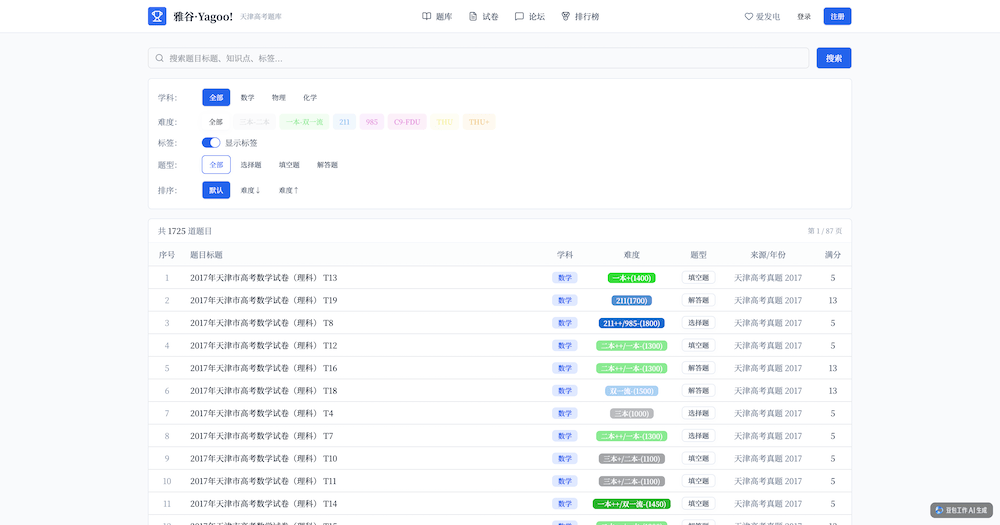Filter question type by 填空题
Image resolution: width=1000 pixels, height=525 pixels.
[x=289, y=165]
